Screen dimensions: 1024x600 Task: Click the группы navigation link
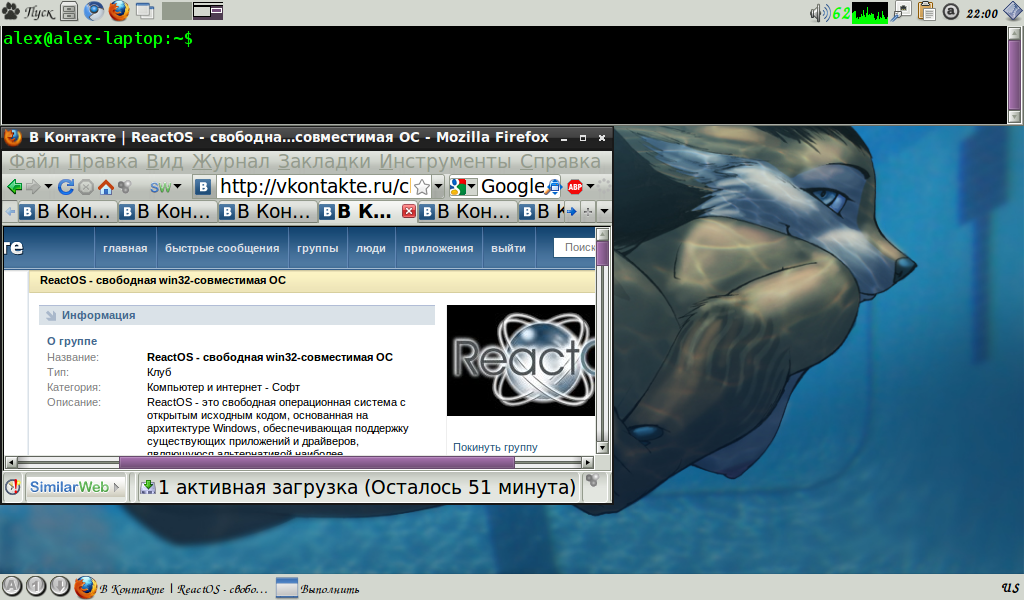point(317,249)
